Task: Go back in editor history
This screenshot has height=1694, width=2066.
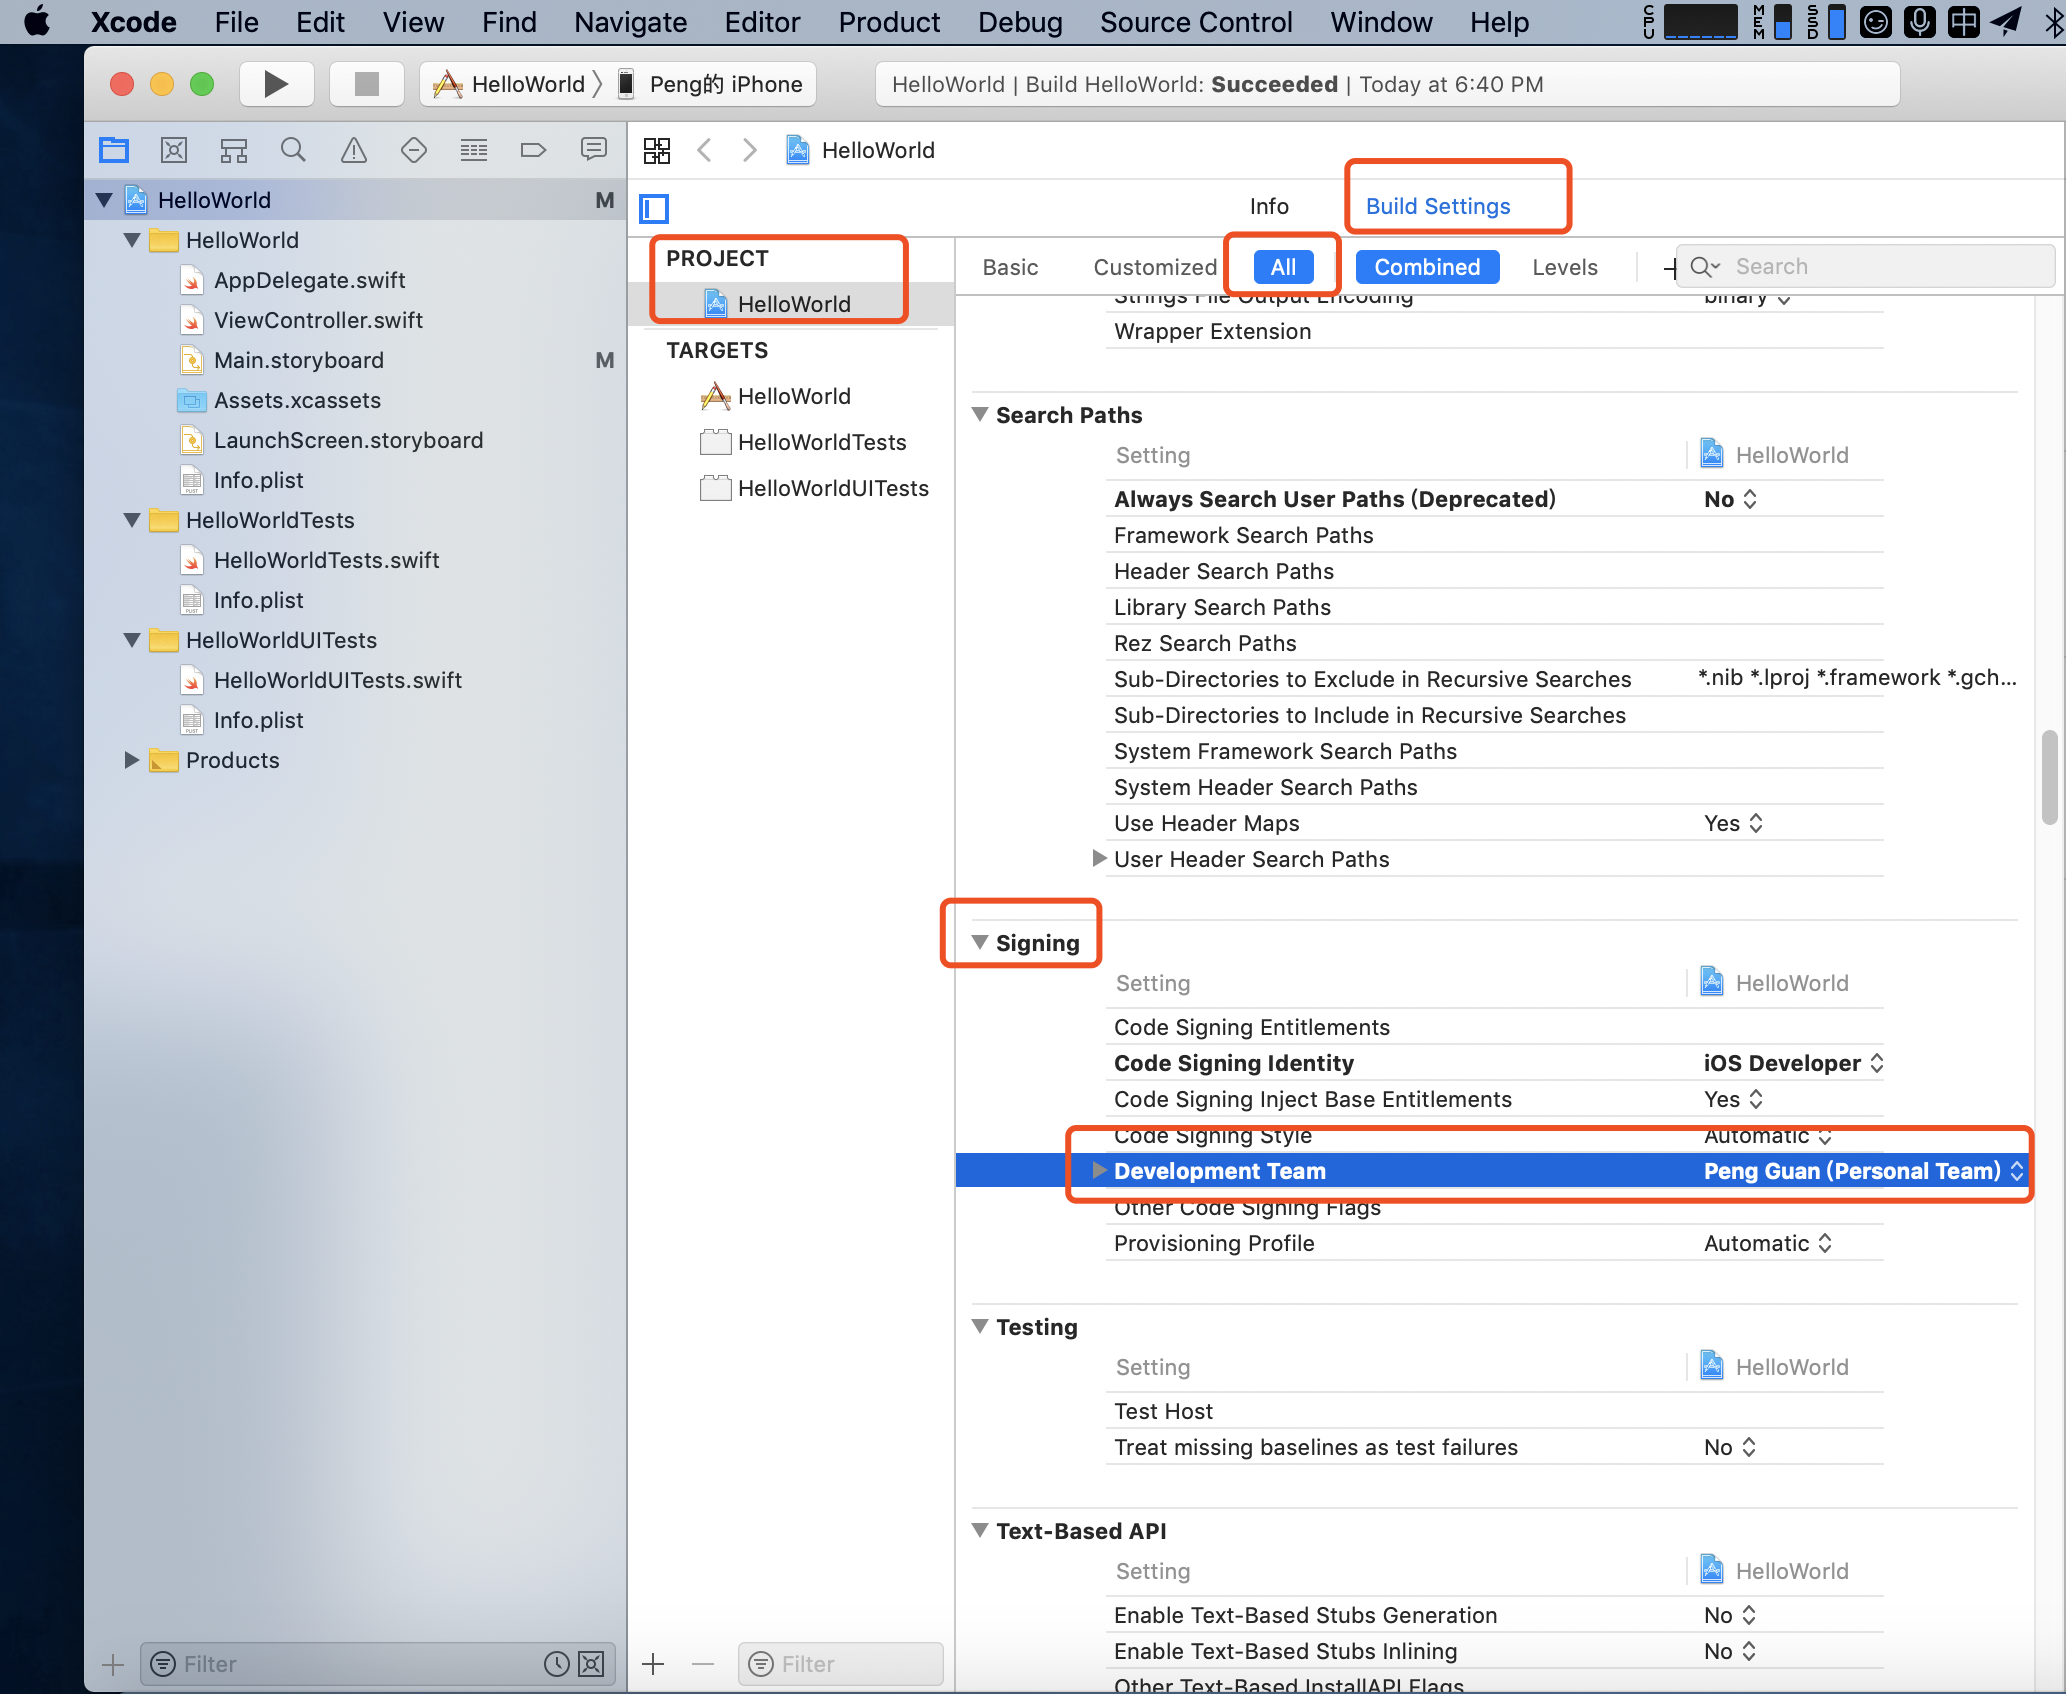Action: click(x=704, y=150)
